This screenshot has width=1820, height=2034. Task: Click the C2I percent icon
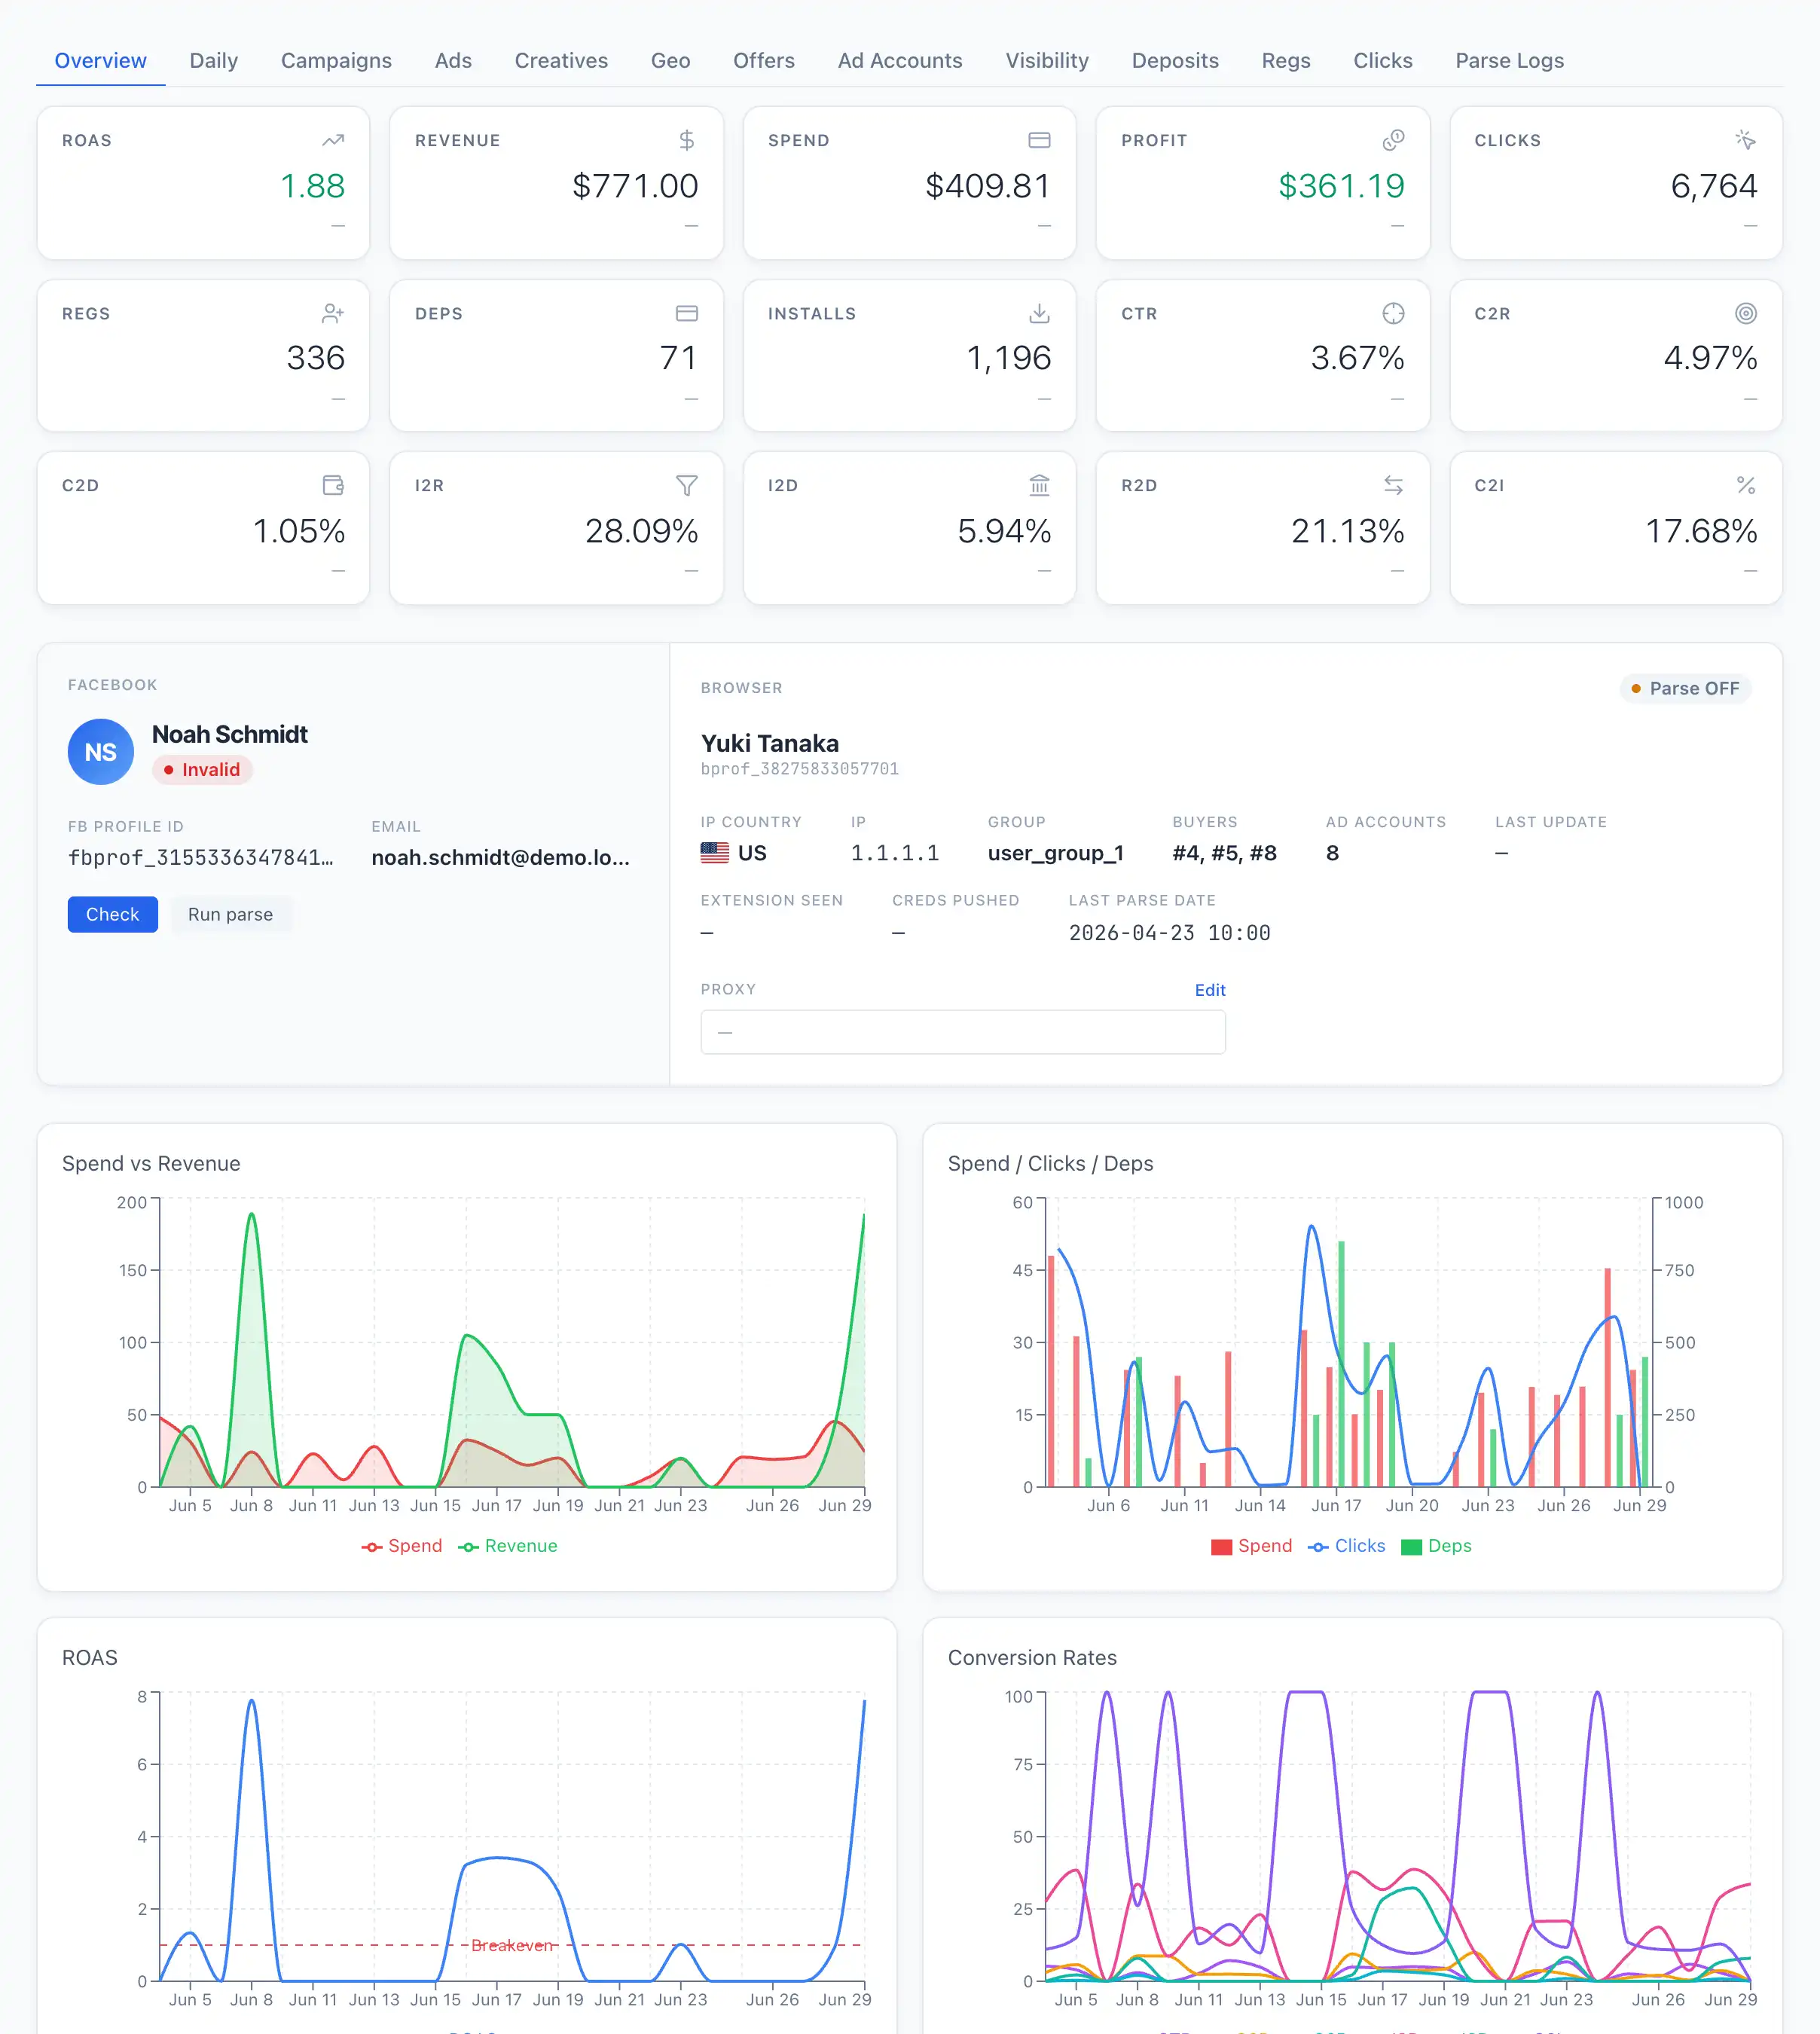(1745, 485)
